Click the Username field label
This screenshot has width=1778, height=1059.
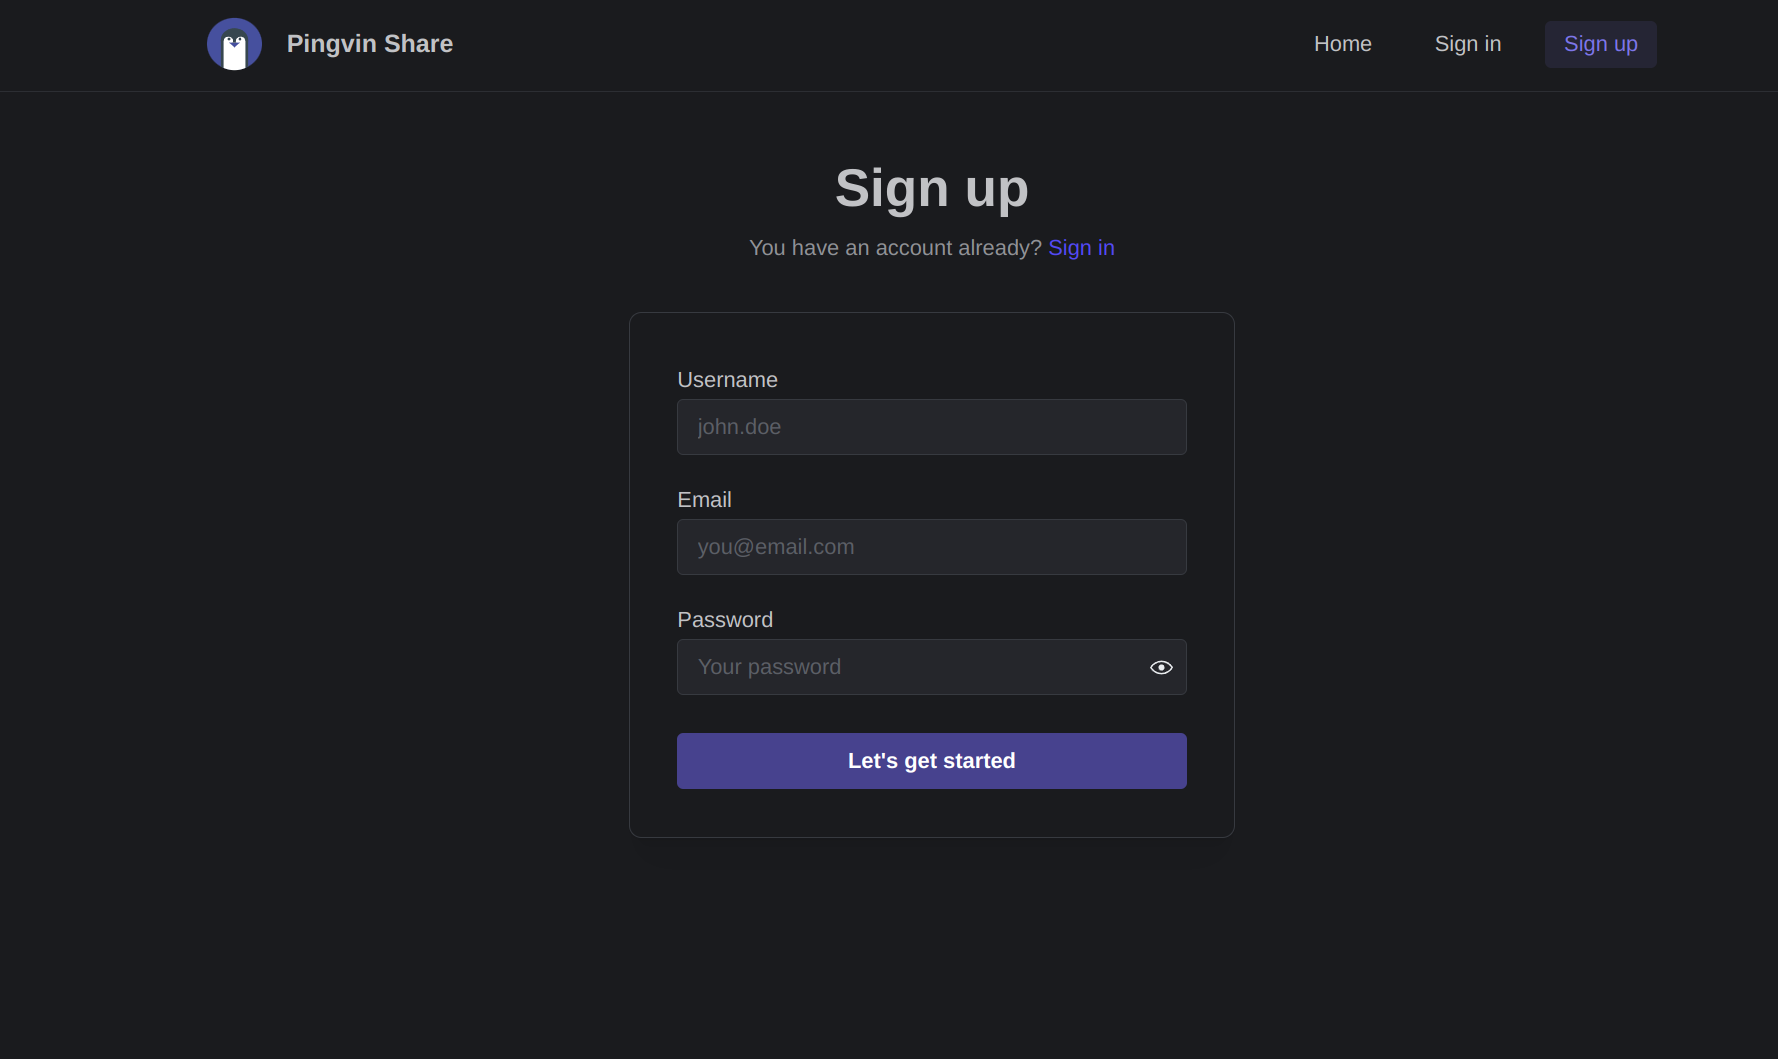727,380
